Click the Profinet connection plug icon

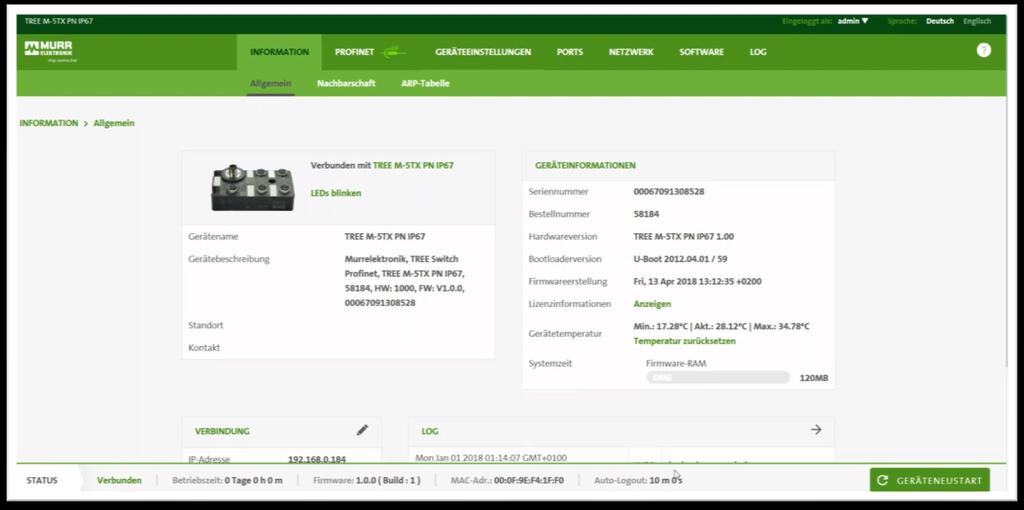click(394, 52)
